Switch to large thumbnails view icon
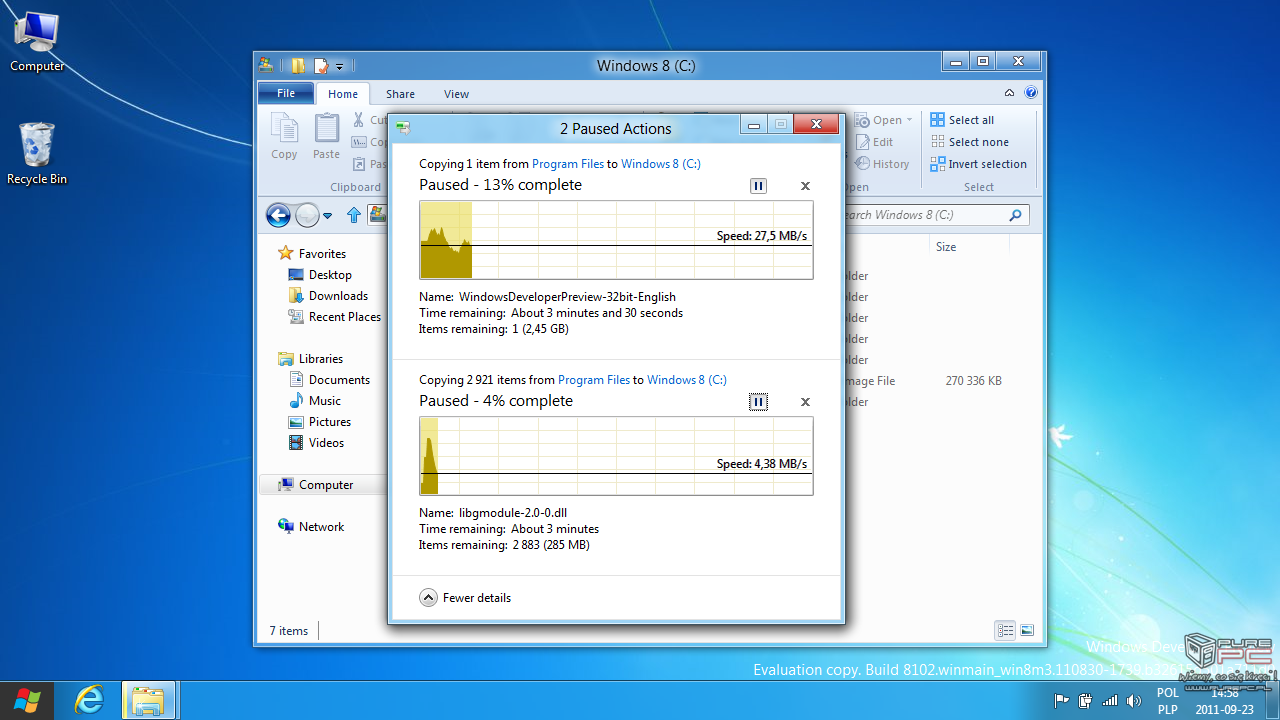Screen dimensions: 1280x720 tap(1027, 631)
